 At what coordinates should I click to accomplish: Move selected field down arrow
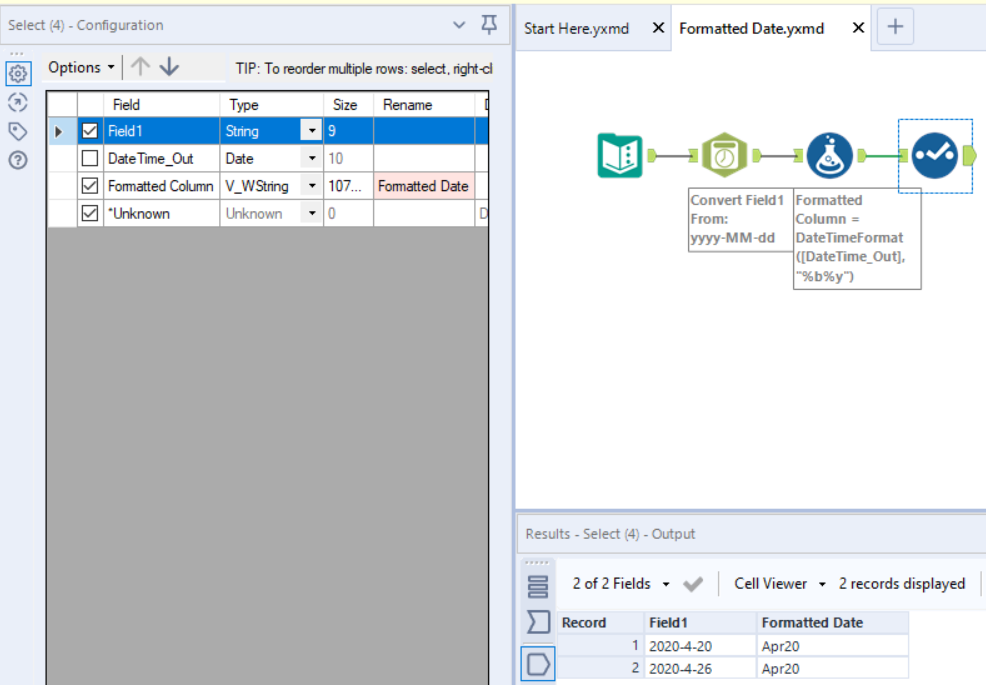[x=169, y=67]
